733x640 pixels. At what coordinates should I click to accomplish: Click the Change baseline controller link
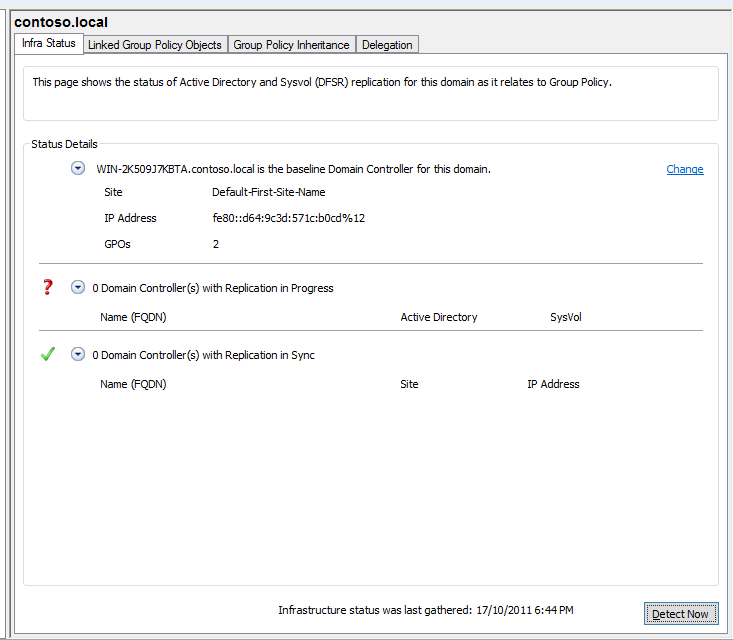[x=684, y=170]
